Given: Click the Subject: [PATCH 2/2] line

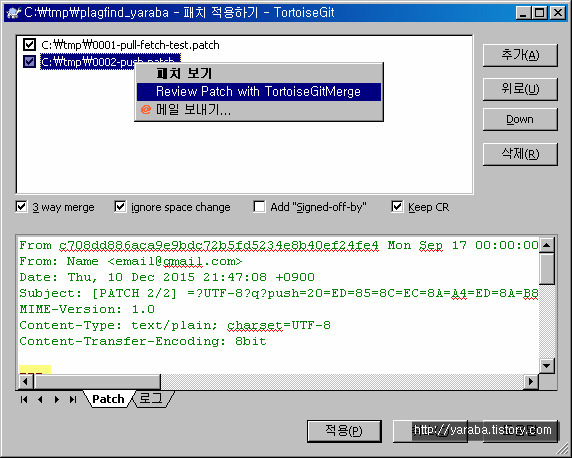Looking at the screenshot, I should pos(279,293).
